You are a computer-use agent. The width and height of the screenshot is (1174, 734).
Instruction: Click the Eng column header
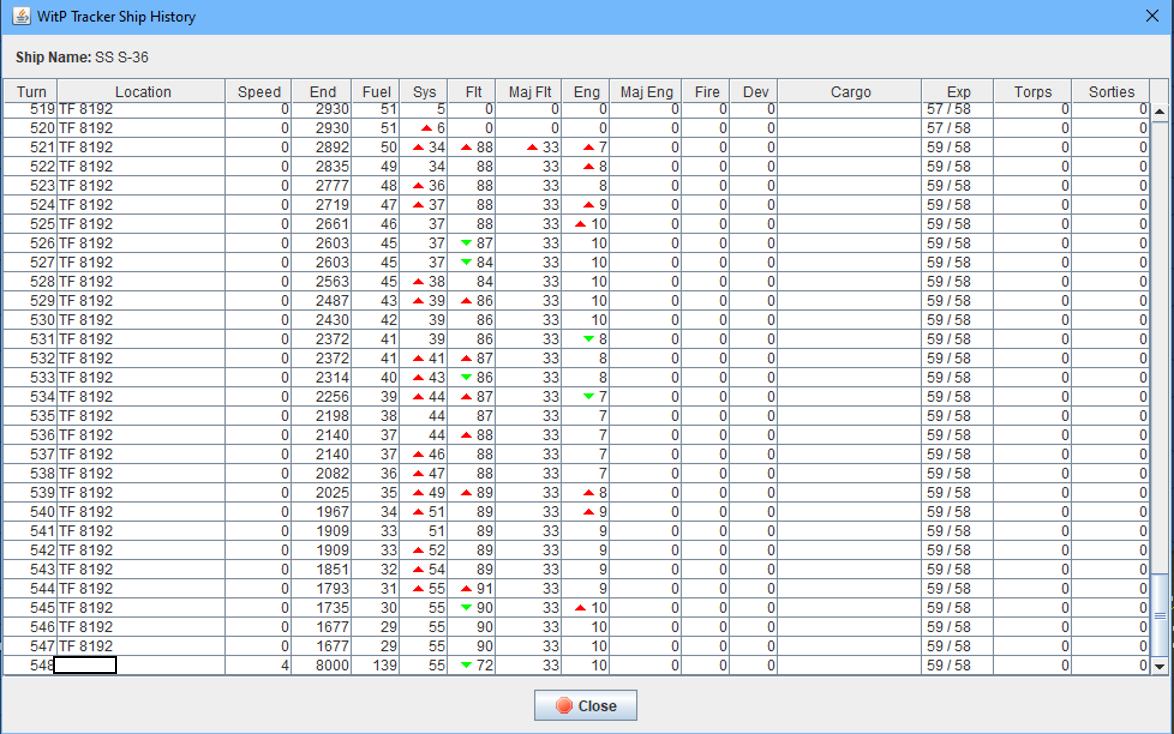pos(586,92)
